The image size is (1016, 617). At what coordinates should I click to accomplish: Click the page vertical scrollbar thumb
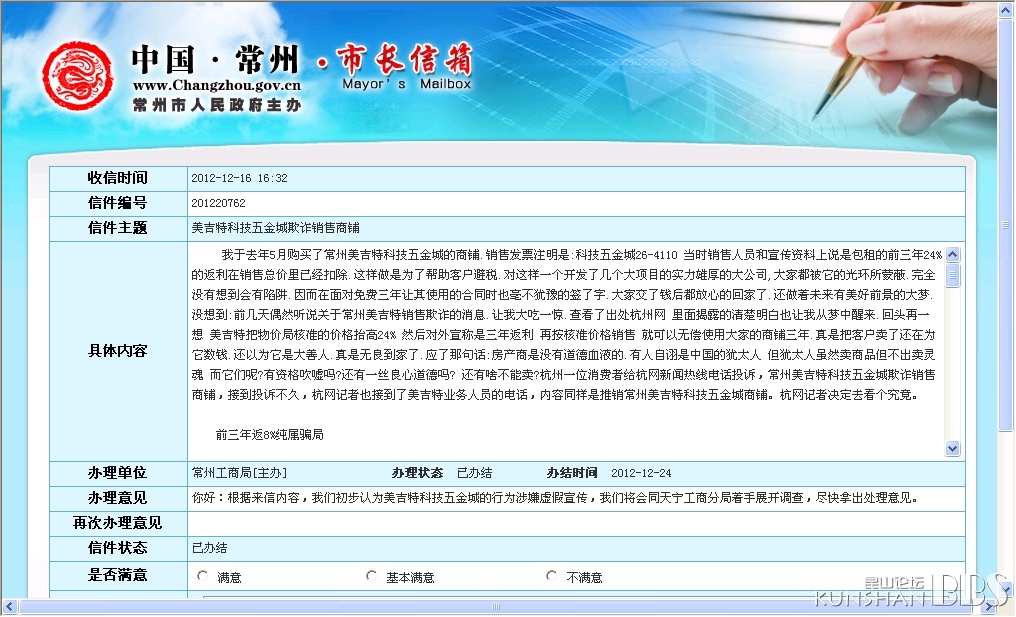1006,226
